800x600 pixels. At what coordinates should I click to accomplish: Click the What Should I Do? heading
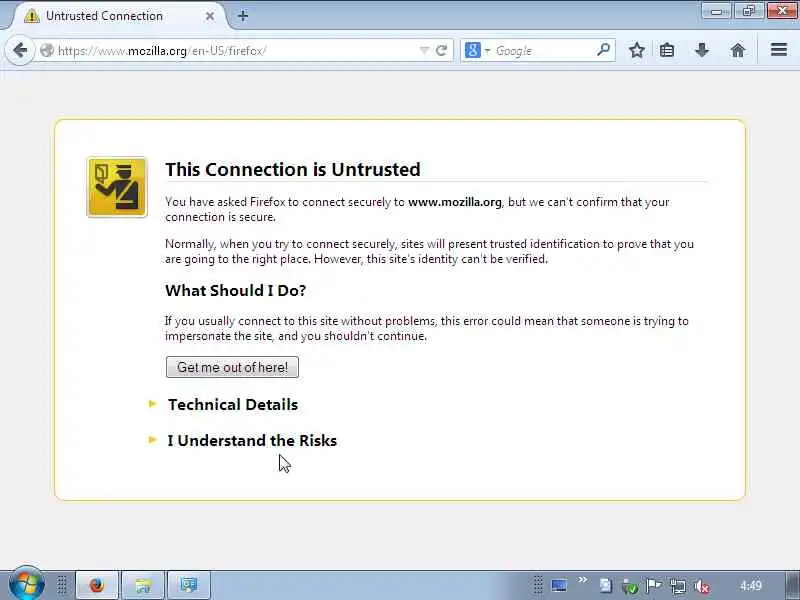[235, 290]
